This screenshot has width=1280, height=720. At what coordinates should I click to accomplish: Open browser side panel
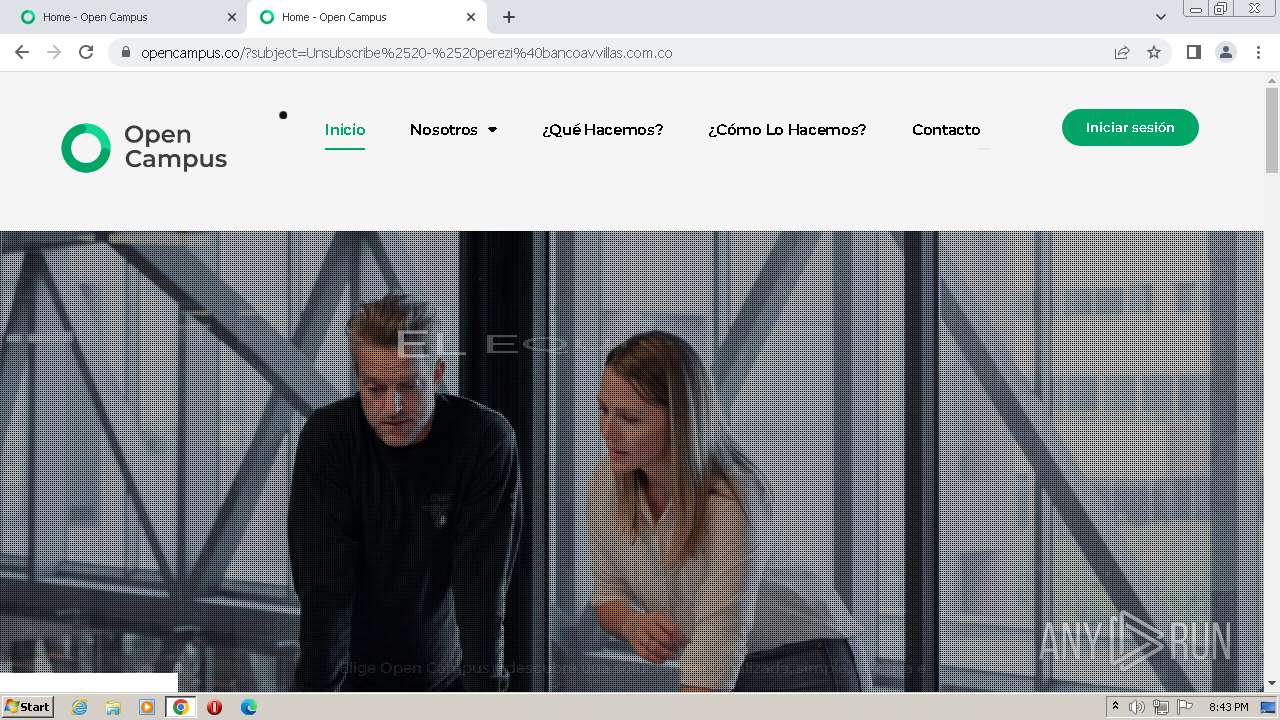tap(1193, 52)
